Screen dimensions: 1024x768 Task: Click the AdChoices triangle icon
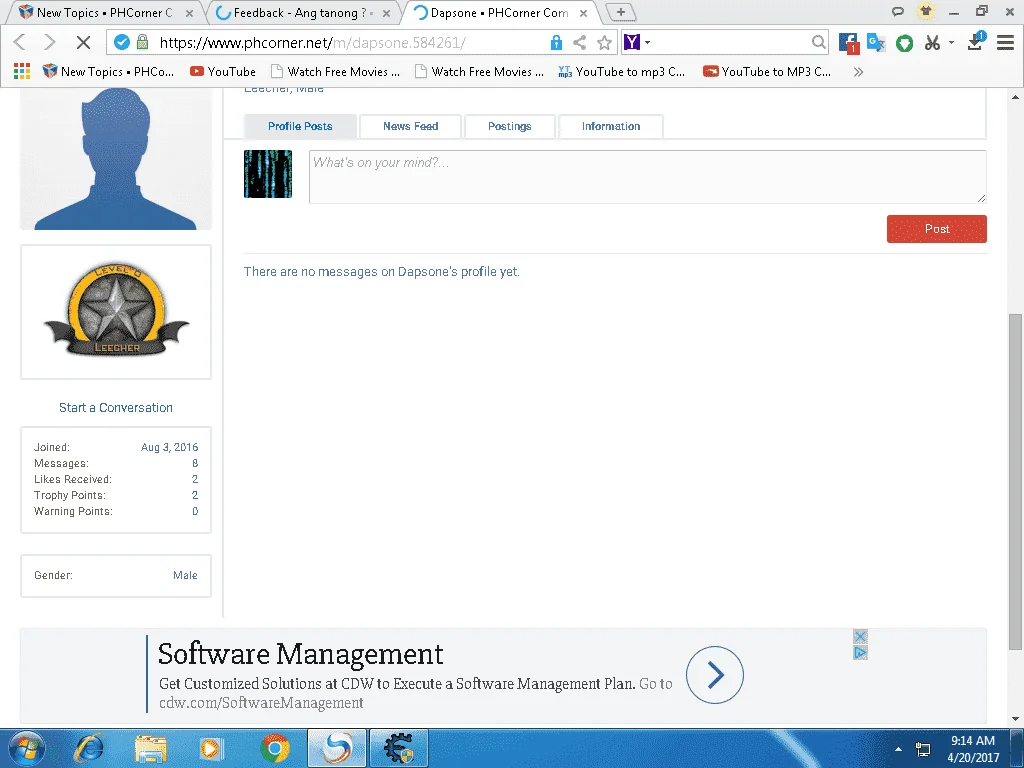[x=861, y=652]
